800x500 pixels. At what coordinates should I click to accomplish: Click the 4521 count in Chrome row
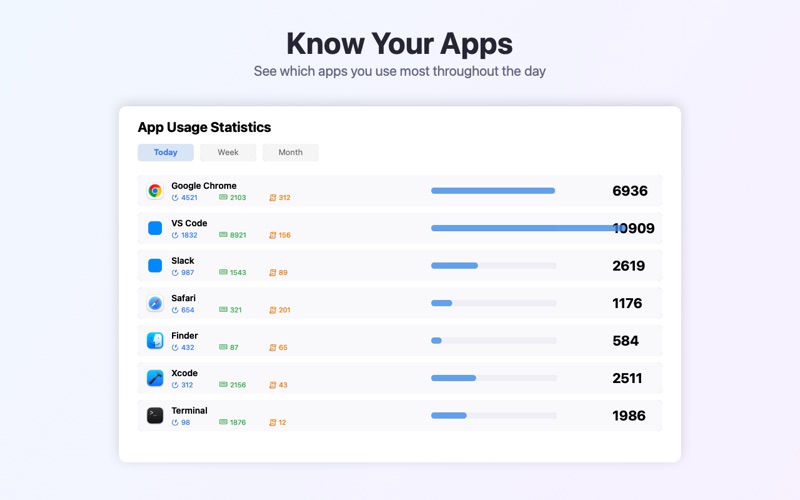[x=189, y=197]
